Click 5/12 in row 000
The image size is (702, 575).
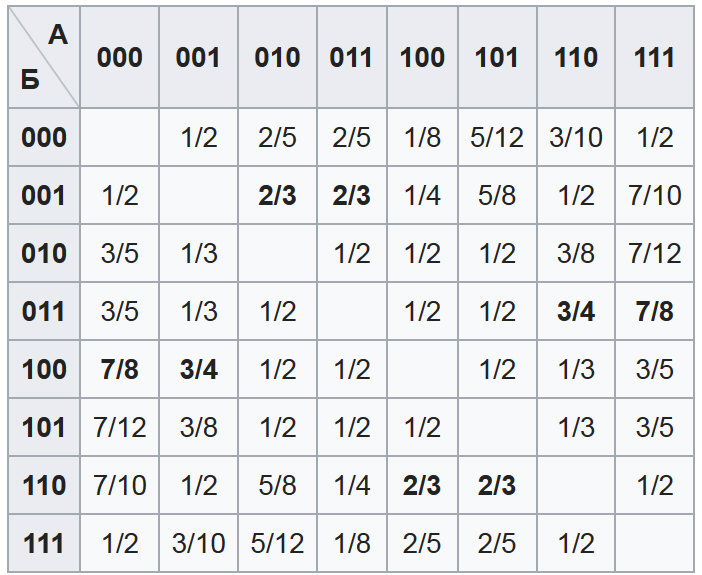(497, 137)
